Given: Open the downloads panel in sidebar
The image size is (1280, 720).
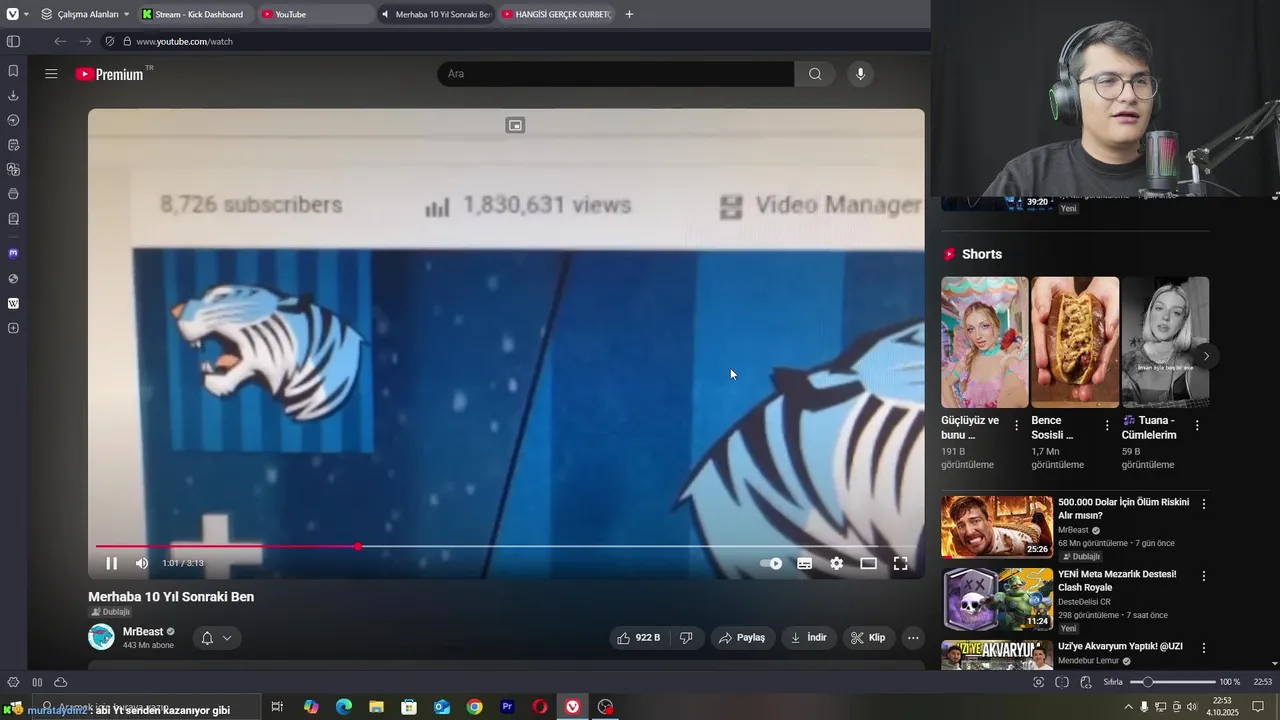Looking at the screenshot, I should click(x=13, y=96).
